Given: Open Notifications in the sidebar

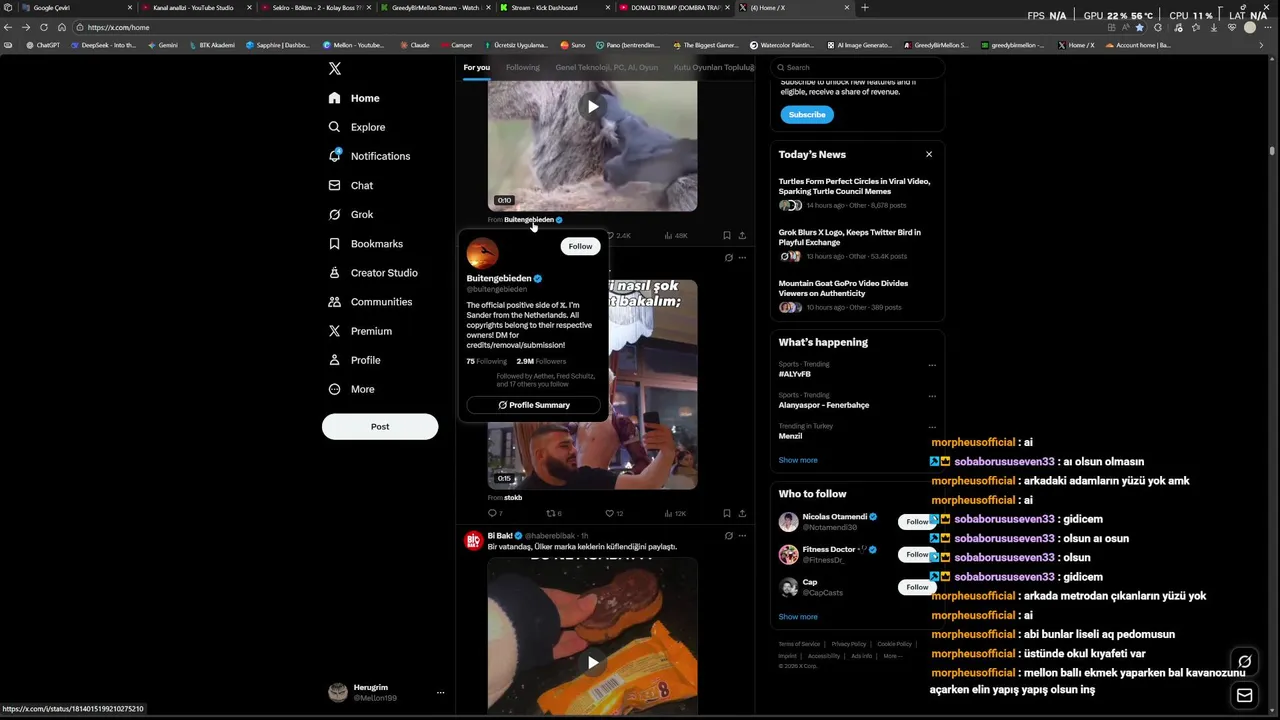Looking at the screenshot, I should pos(369,156).
